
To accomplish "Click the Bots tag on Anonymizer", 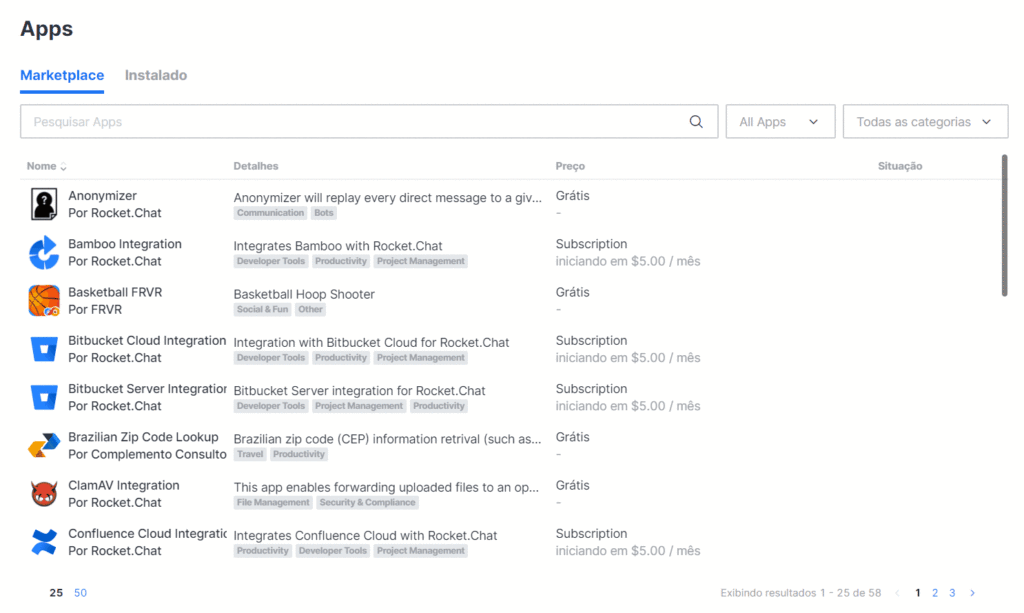I will 323,213.
